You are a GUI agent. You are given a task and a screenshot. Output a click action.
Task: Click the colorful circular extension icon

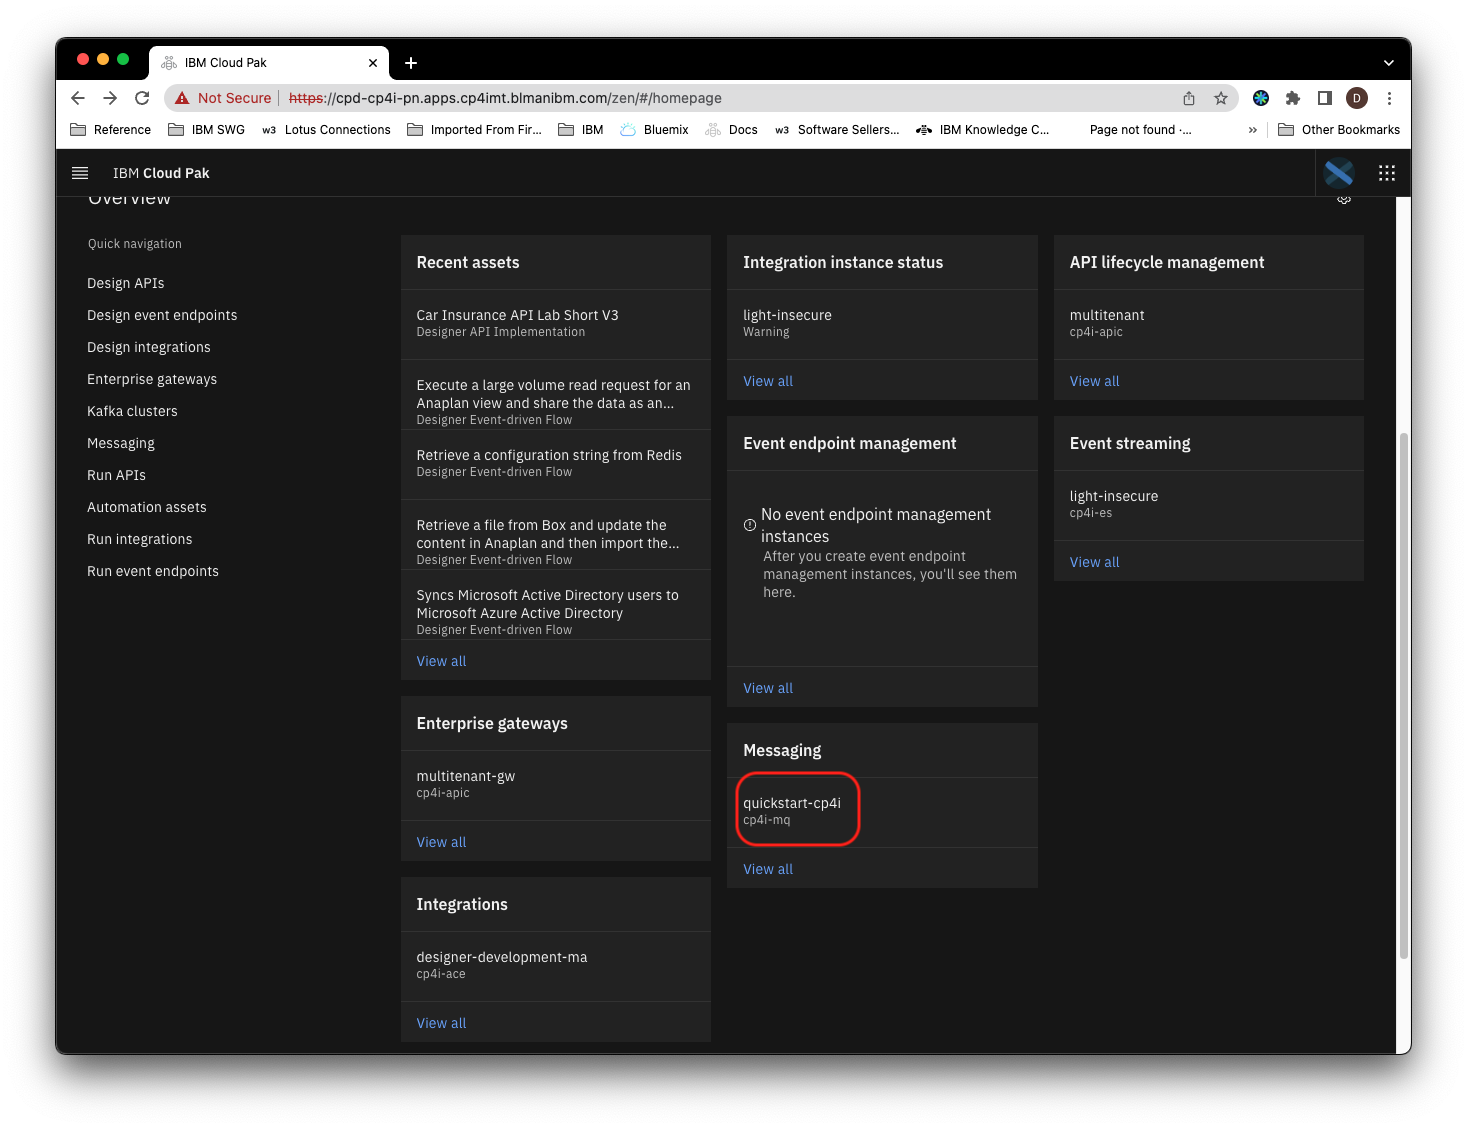[x=1260, y=98]
